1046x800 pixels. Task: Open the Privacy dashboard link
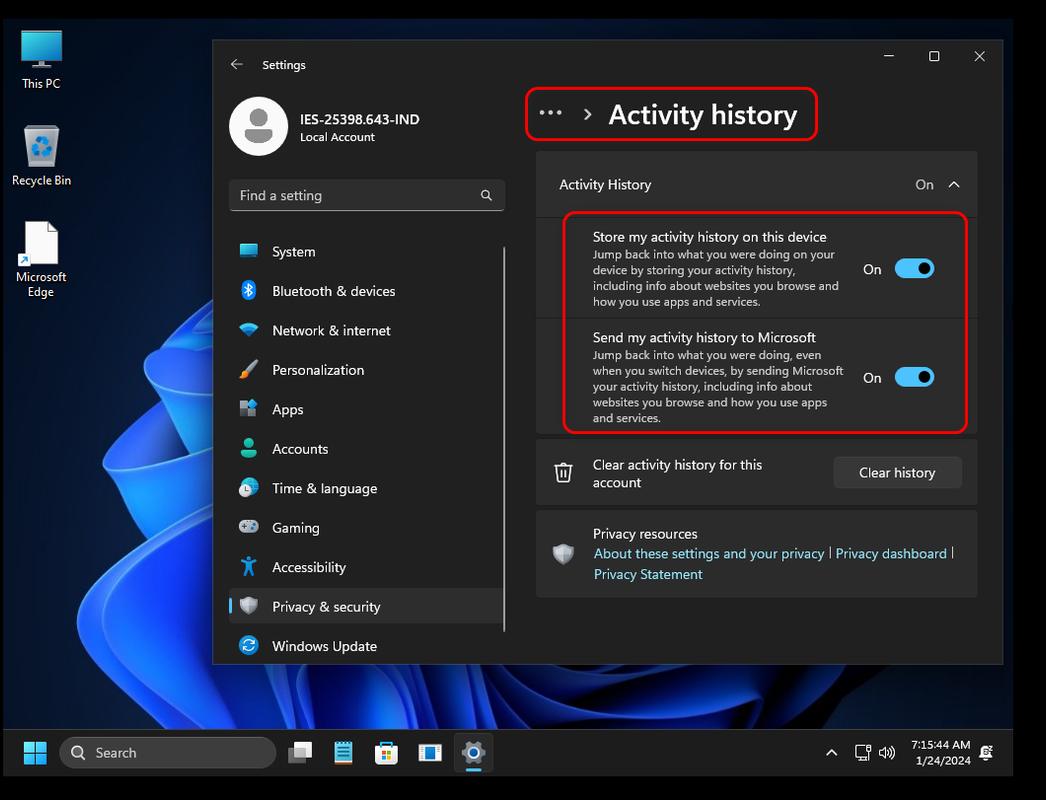(891, 554)
